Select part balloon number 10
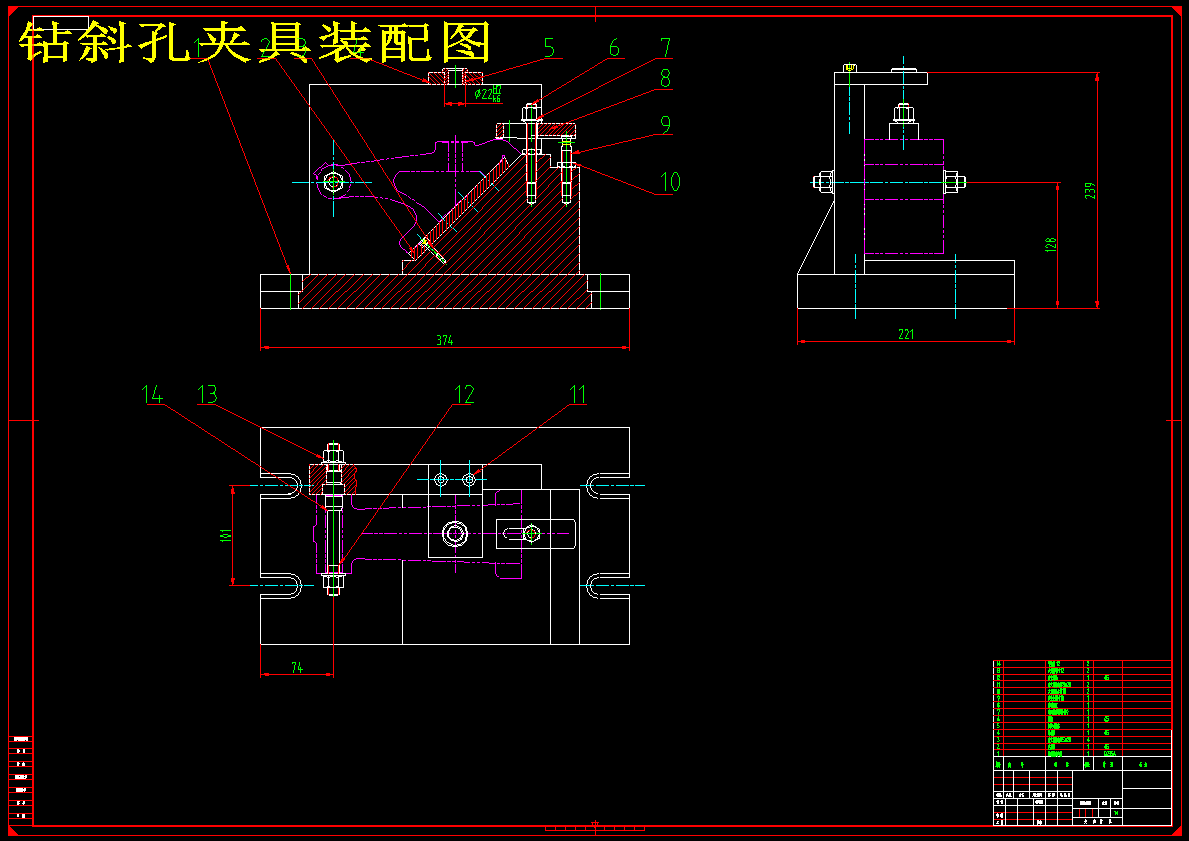The width and height of the screenshot is (1189, 841). pyautogui.click(x=670, y=182)
